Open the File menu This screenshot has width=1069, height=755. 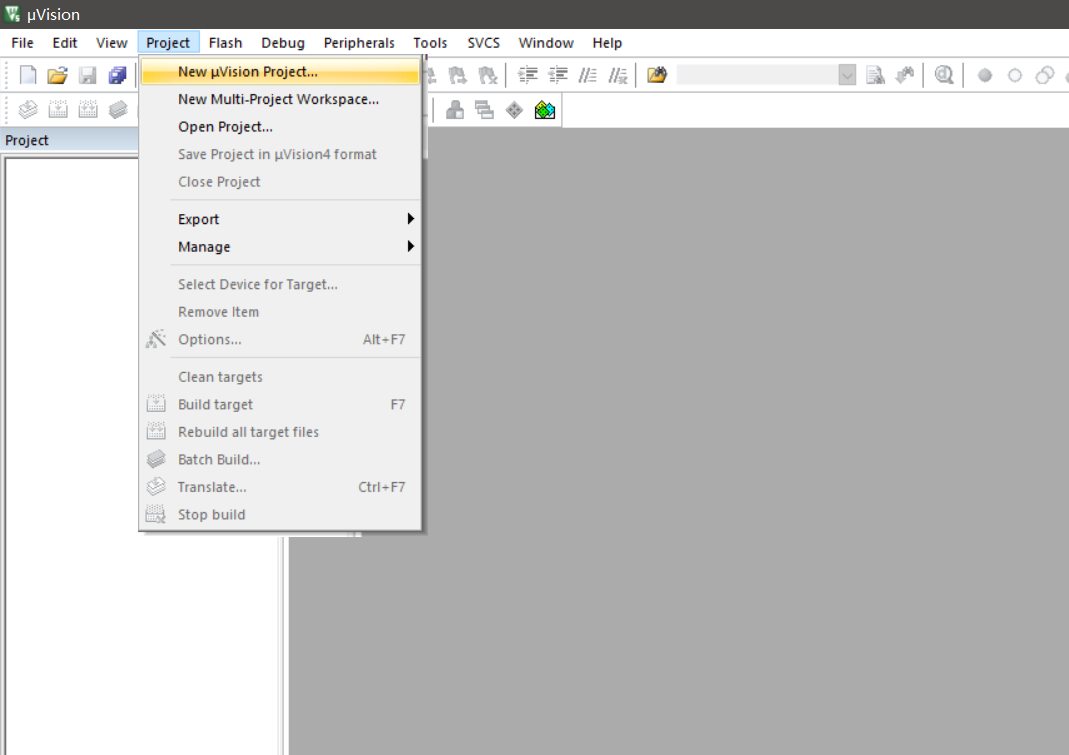(x=22, y=43)
